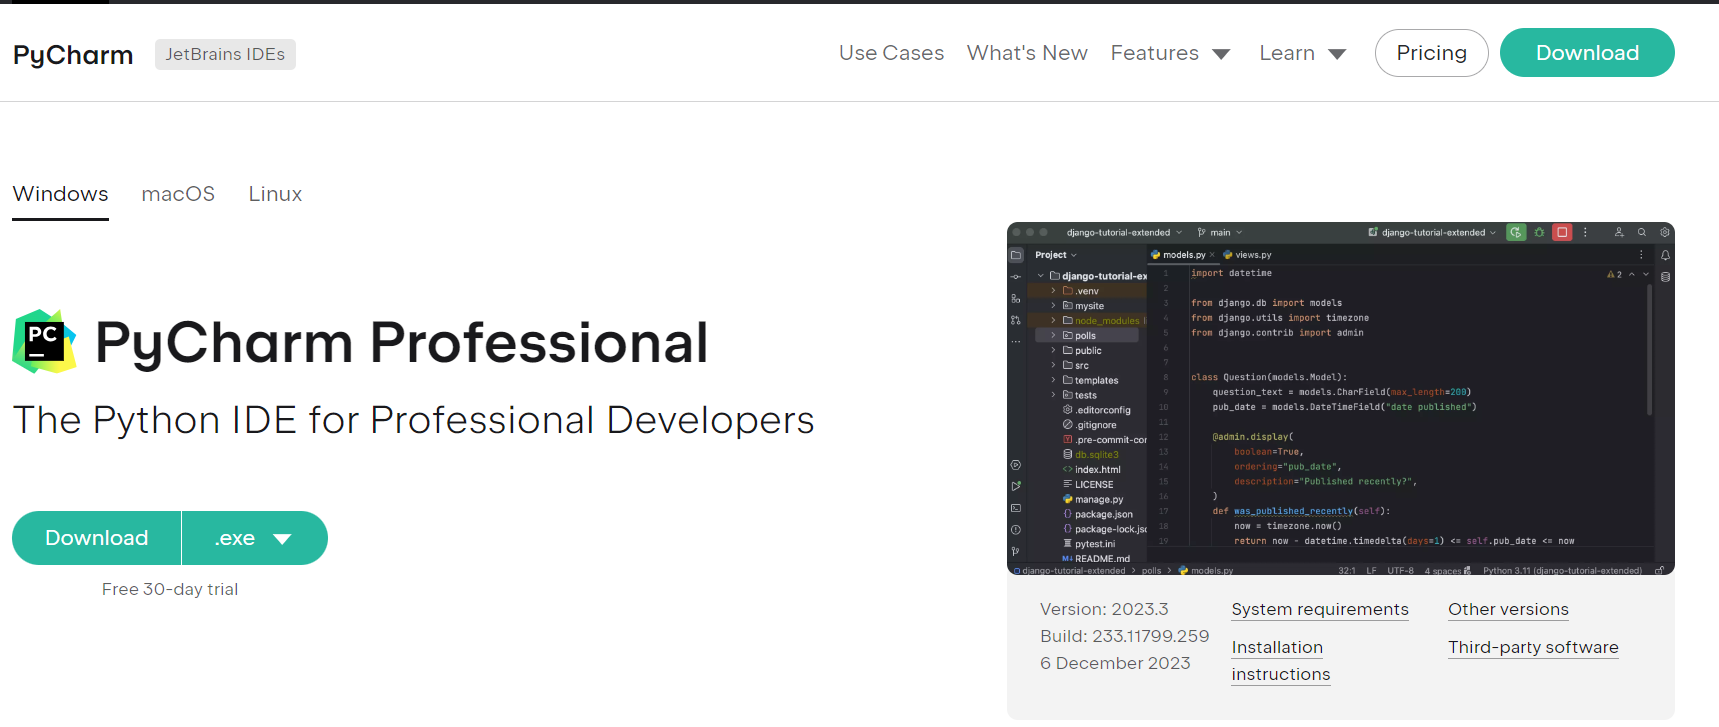This screenshot has height=727, width=1719.
Task: Click the red Stop button in IDE toolbar
Action: pyautogui.click(x=1562, y=232)
